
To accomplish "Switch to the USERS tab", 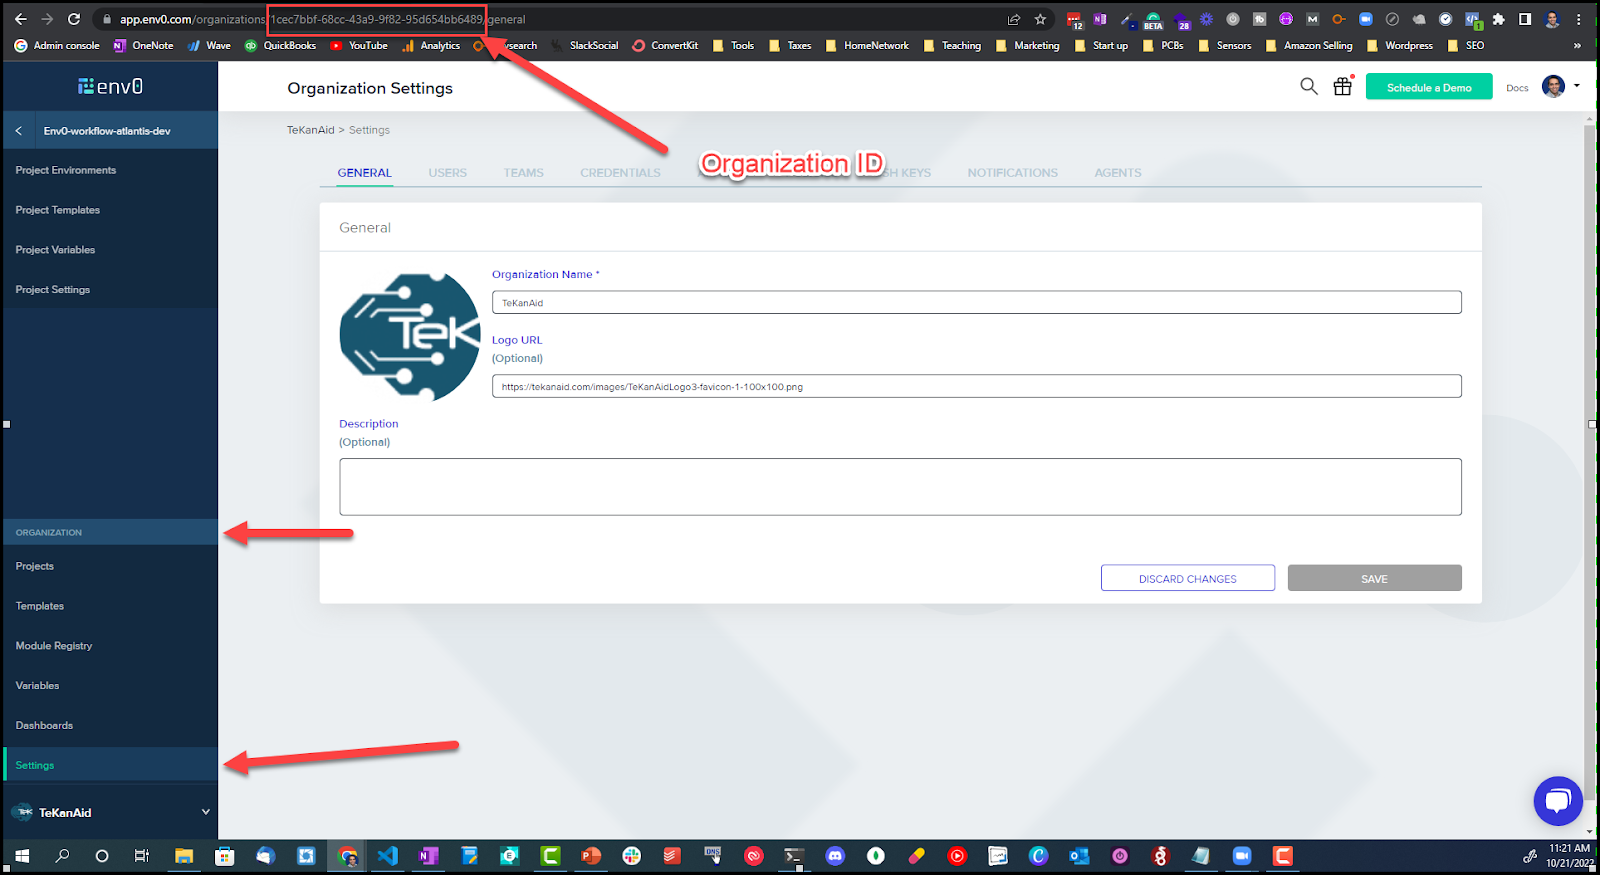I will click(x=448, y=173).
